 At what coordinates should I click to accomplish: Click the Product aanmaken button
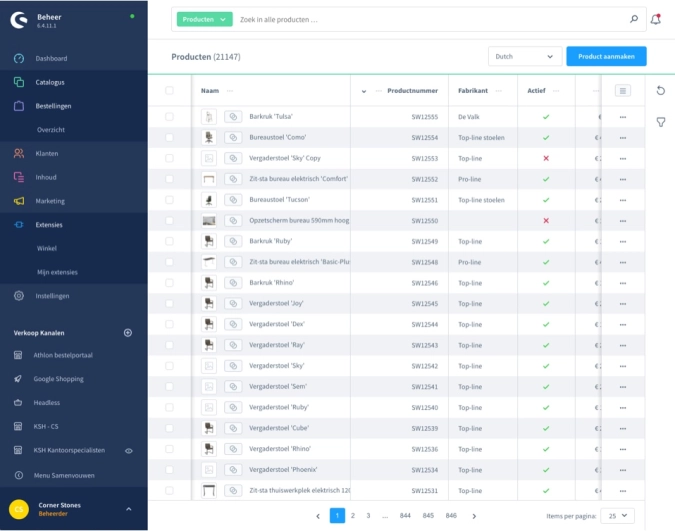[606, 57]
